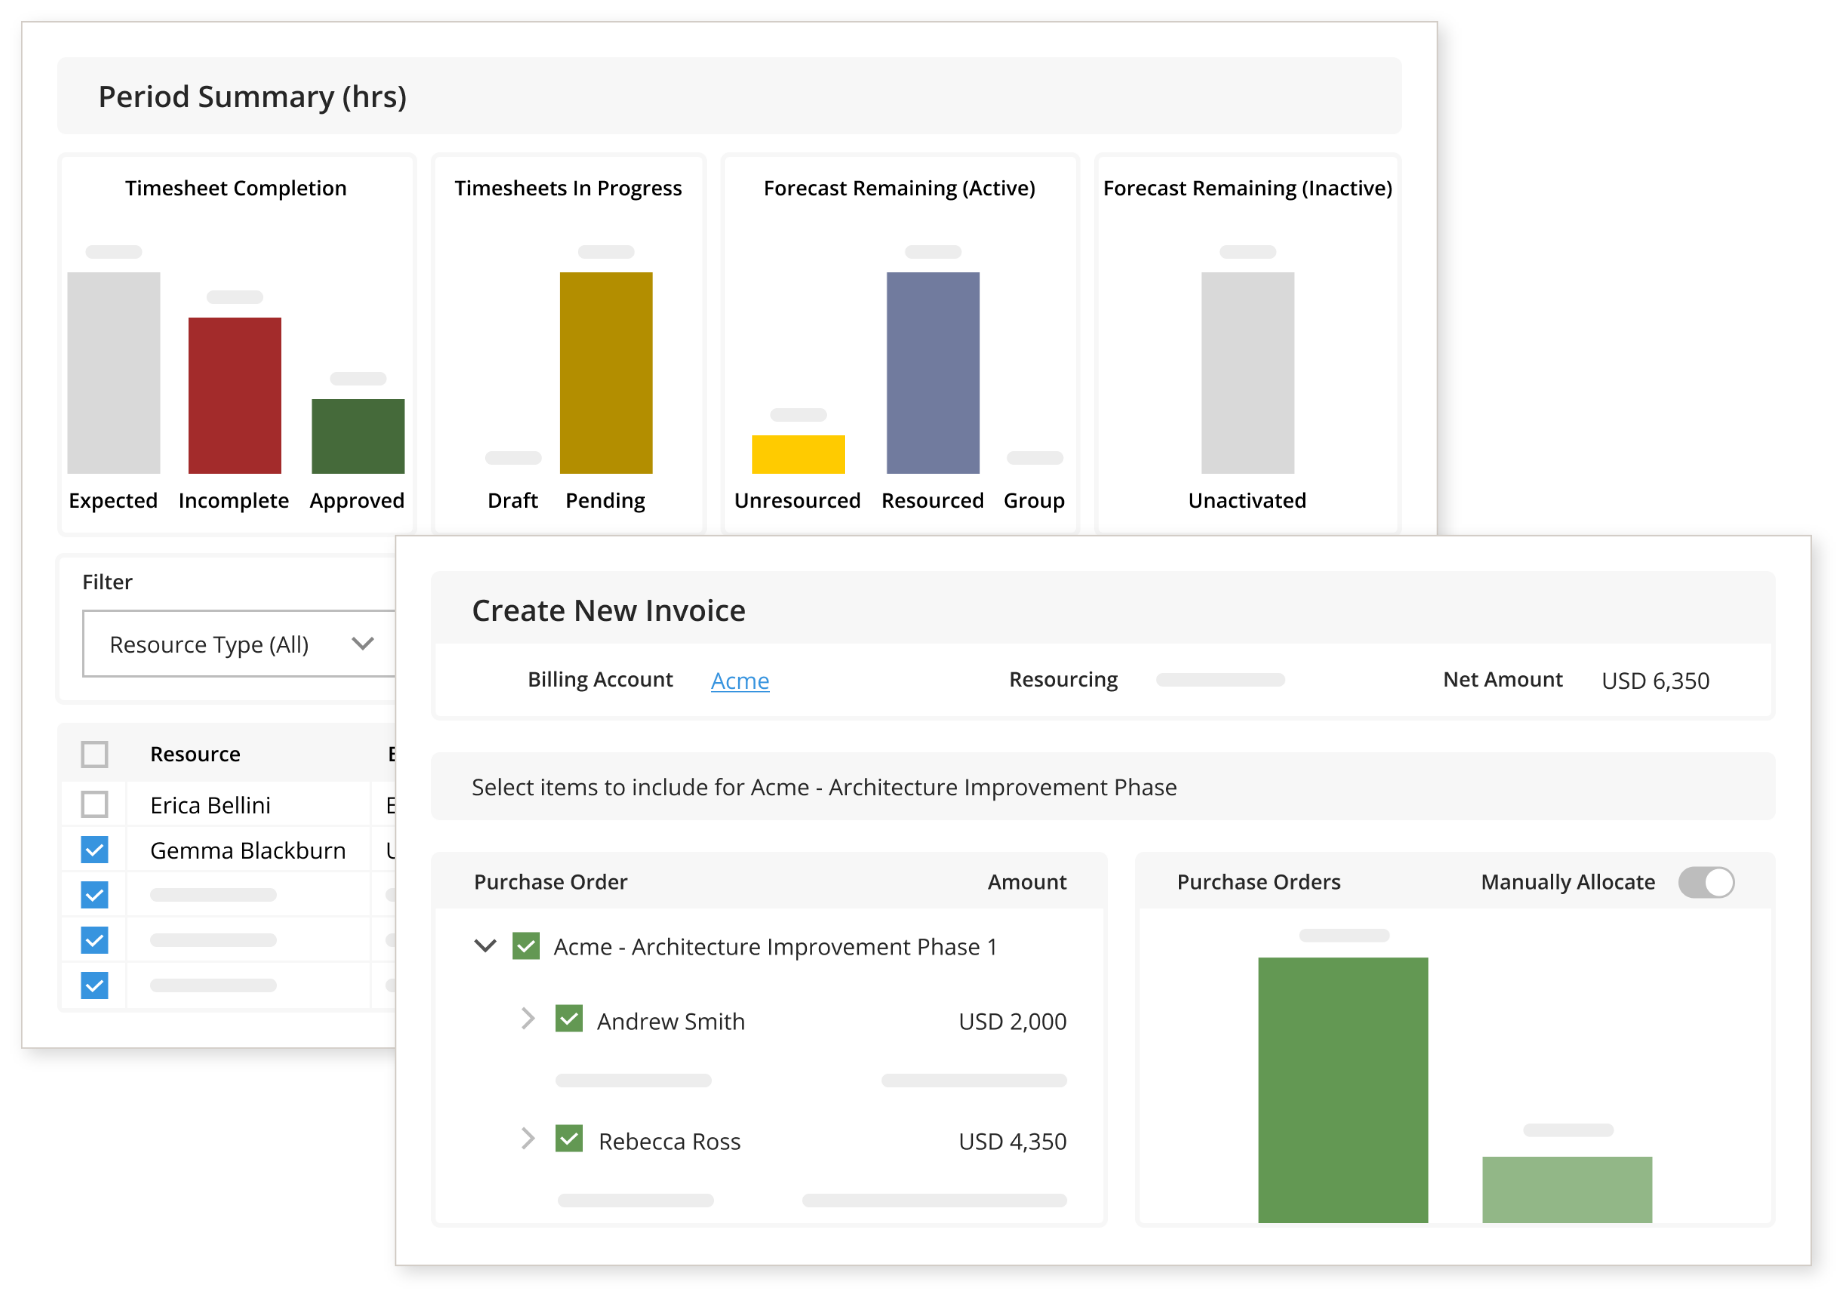The height and width of the screenshot is (1300, 1845).
Task: Click the tall green Purchase Orders bar
Action: (x=1343, y=1090)
